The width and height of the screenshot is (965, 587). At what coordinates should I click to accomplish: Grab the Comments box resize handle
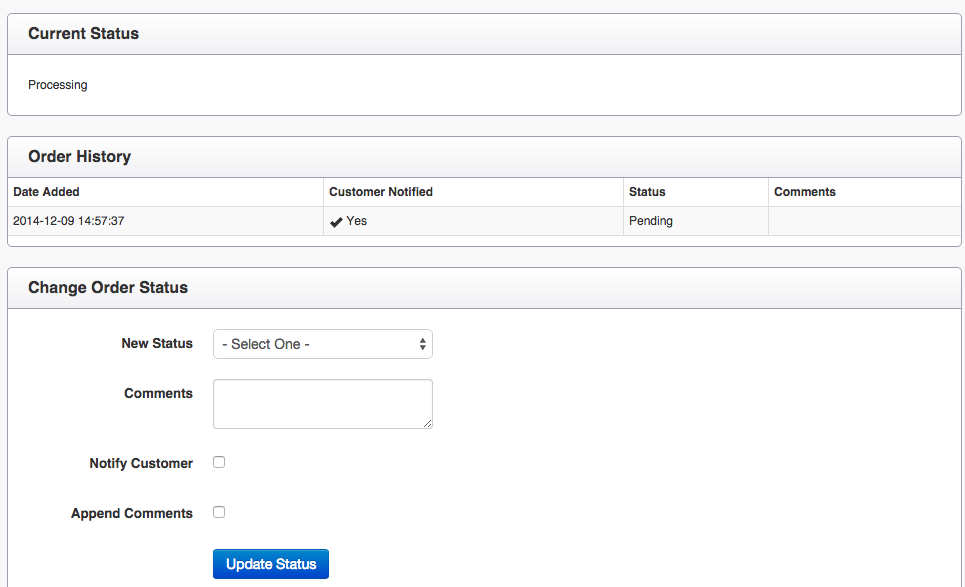(x=428, y=424)
